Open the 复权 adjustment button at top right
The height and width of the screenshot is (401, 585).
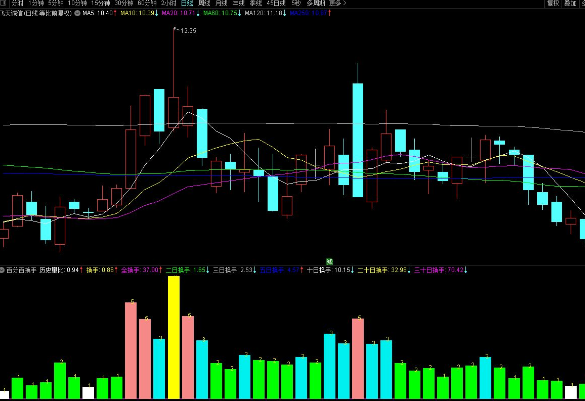click(553, 3)
